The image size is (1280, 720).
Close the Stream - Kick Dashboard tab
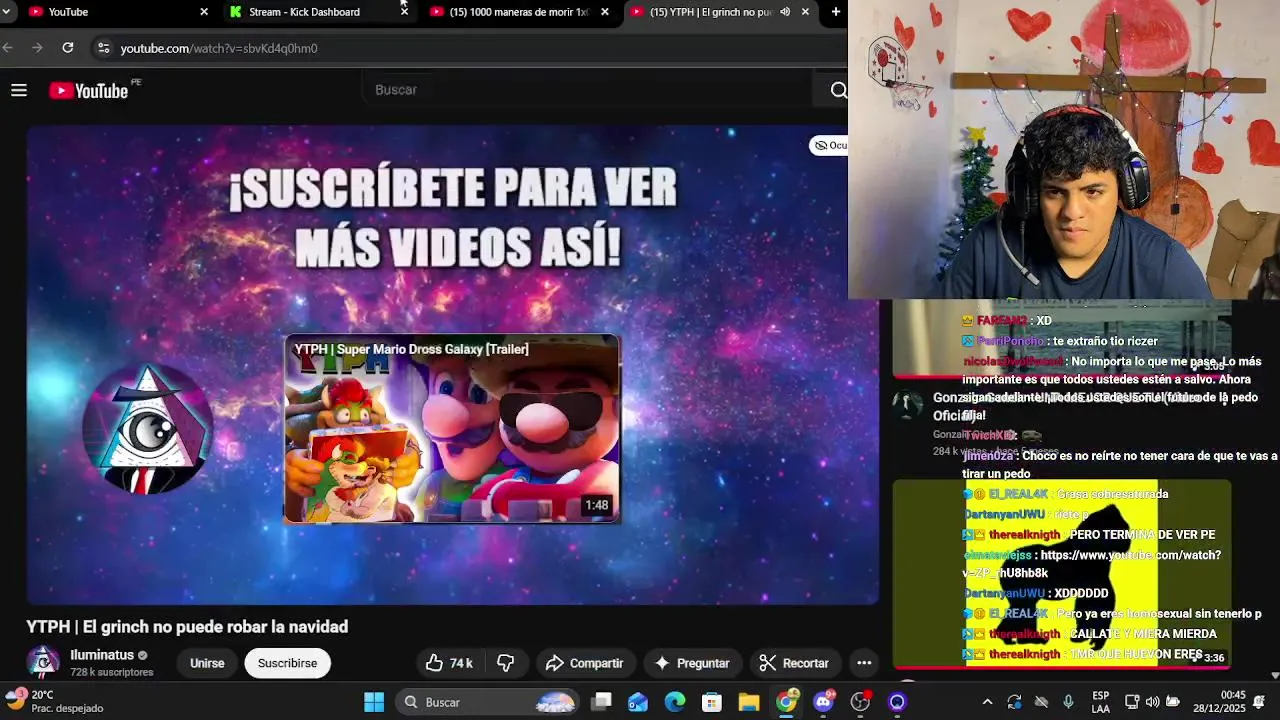coord(404,12)
